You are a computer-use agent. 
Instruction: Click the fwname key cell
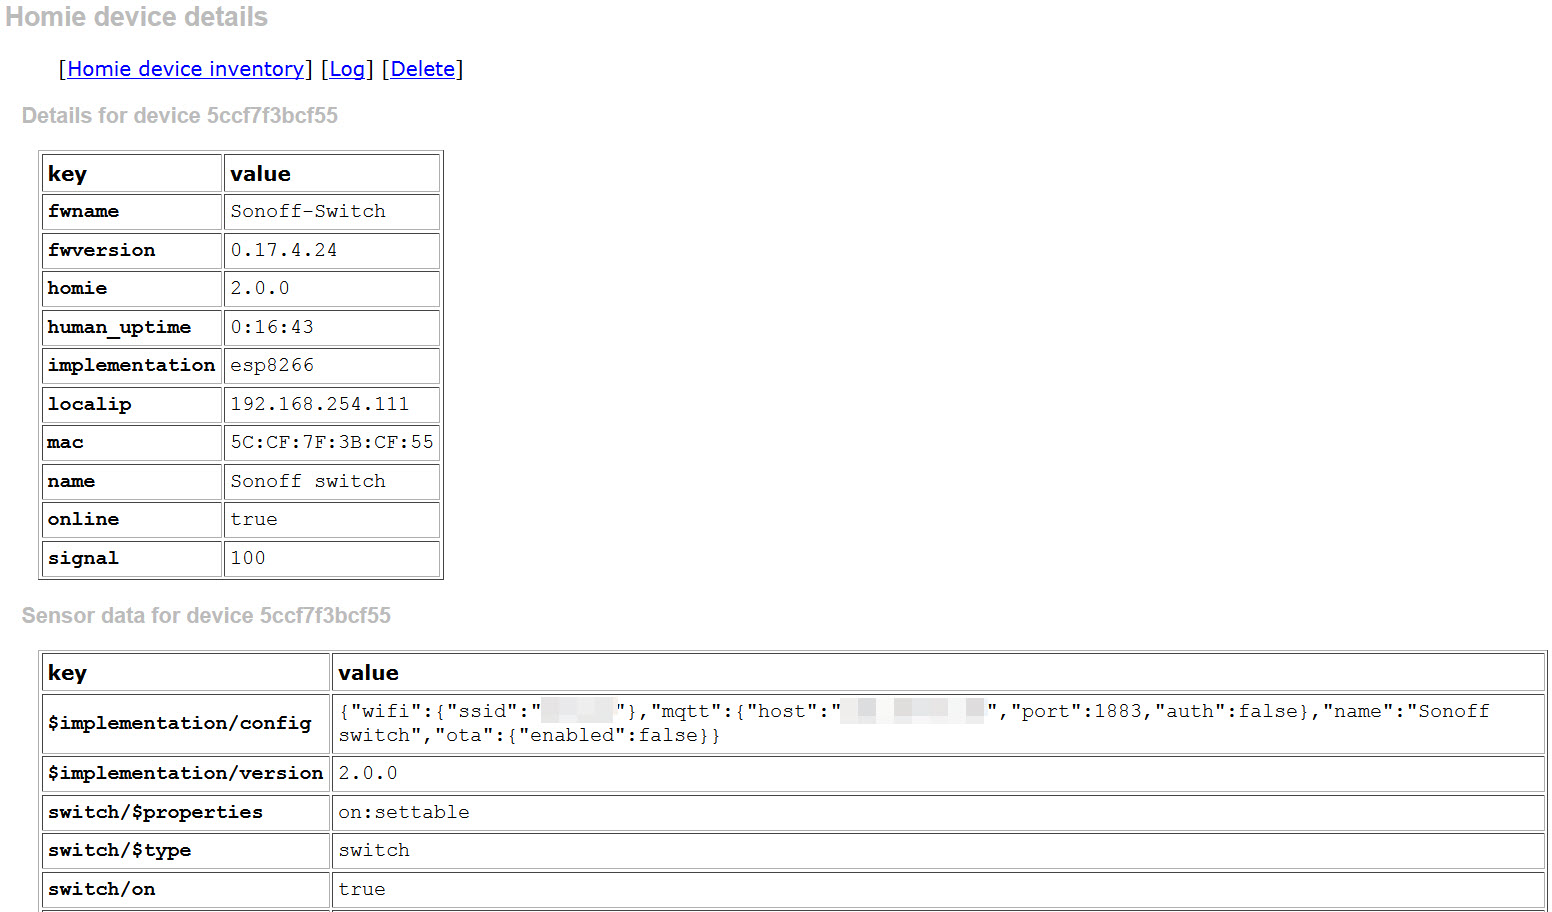point(132,212)
